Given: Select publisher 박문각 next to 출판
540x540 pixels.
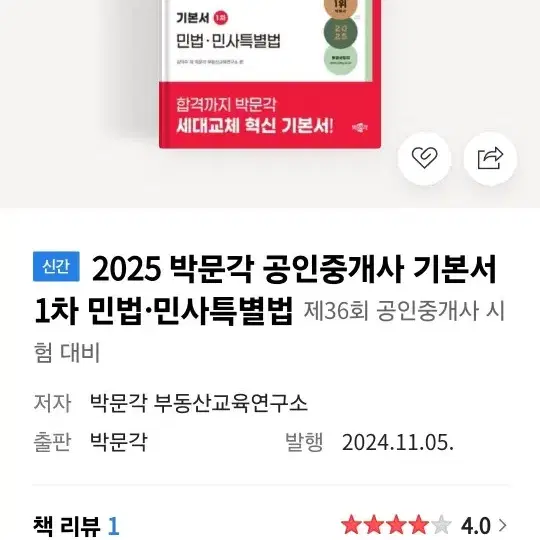Looking at the screenshot, I should tap(118, 442).
